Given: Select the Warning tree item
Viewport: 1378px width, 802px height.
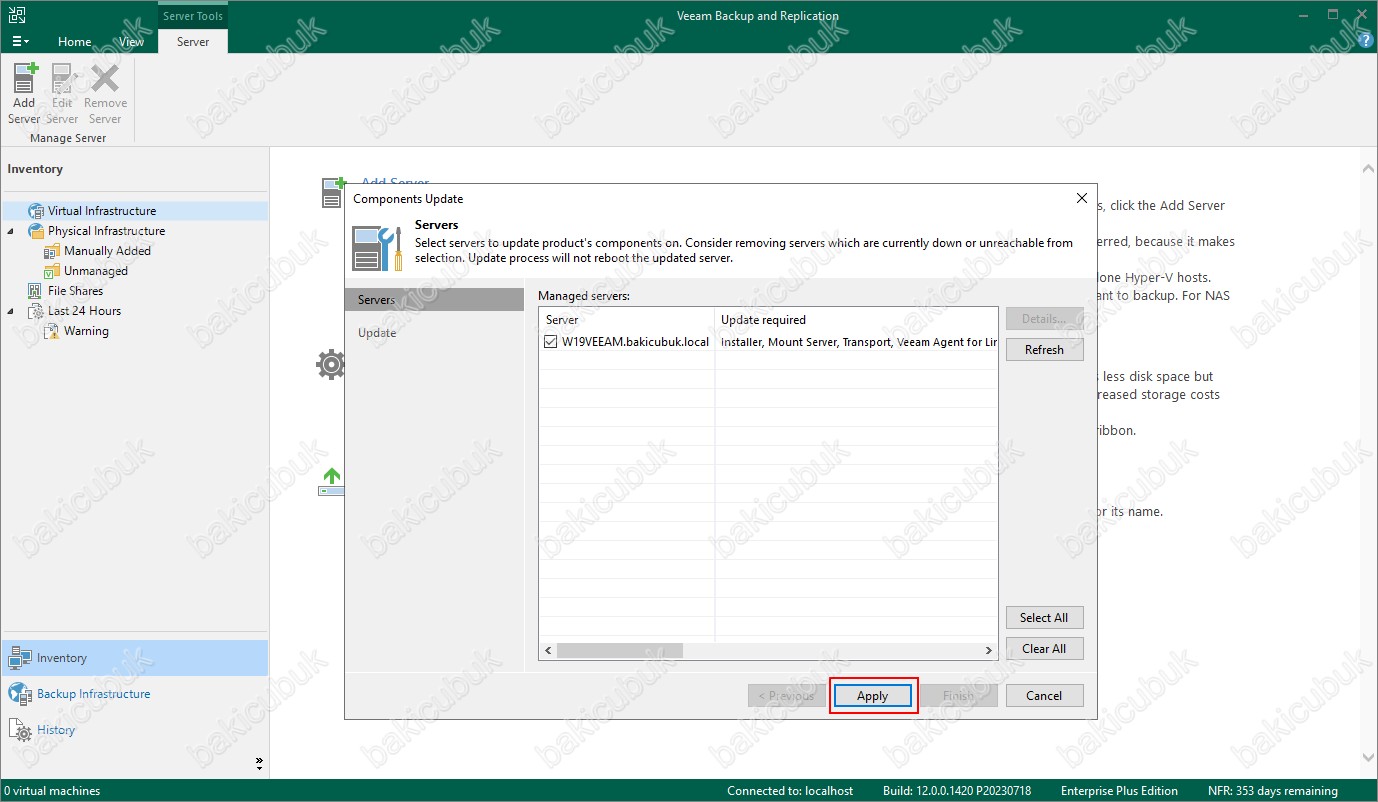Looking at the screenshot, I should [86, 331].
